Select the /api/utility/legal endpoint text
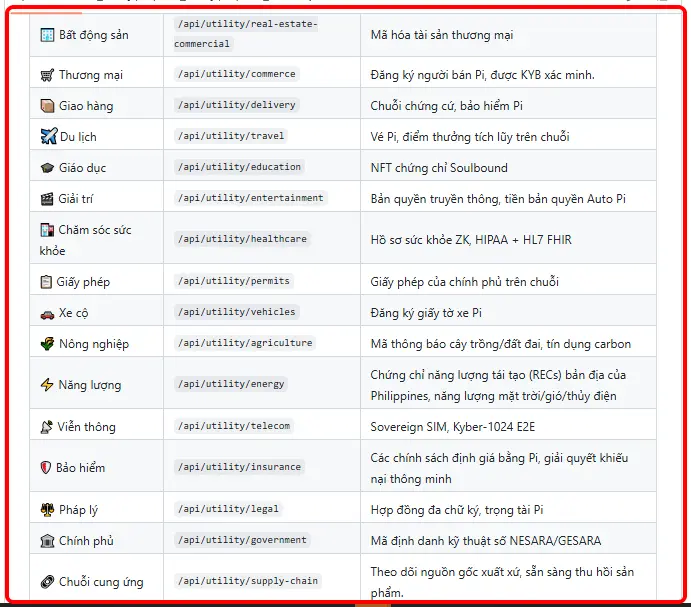The width and height of the screenshot is (691, 607). pos(228,509)
